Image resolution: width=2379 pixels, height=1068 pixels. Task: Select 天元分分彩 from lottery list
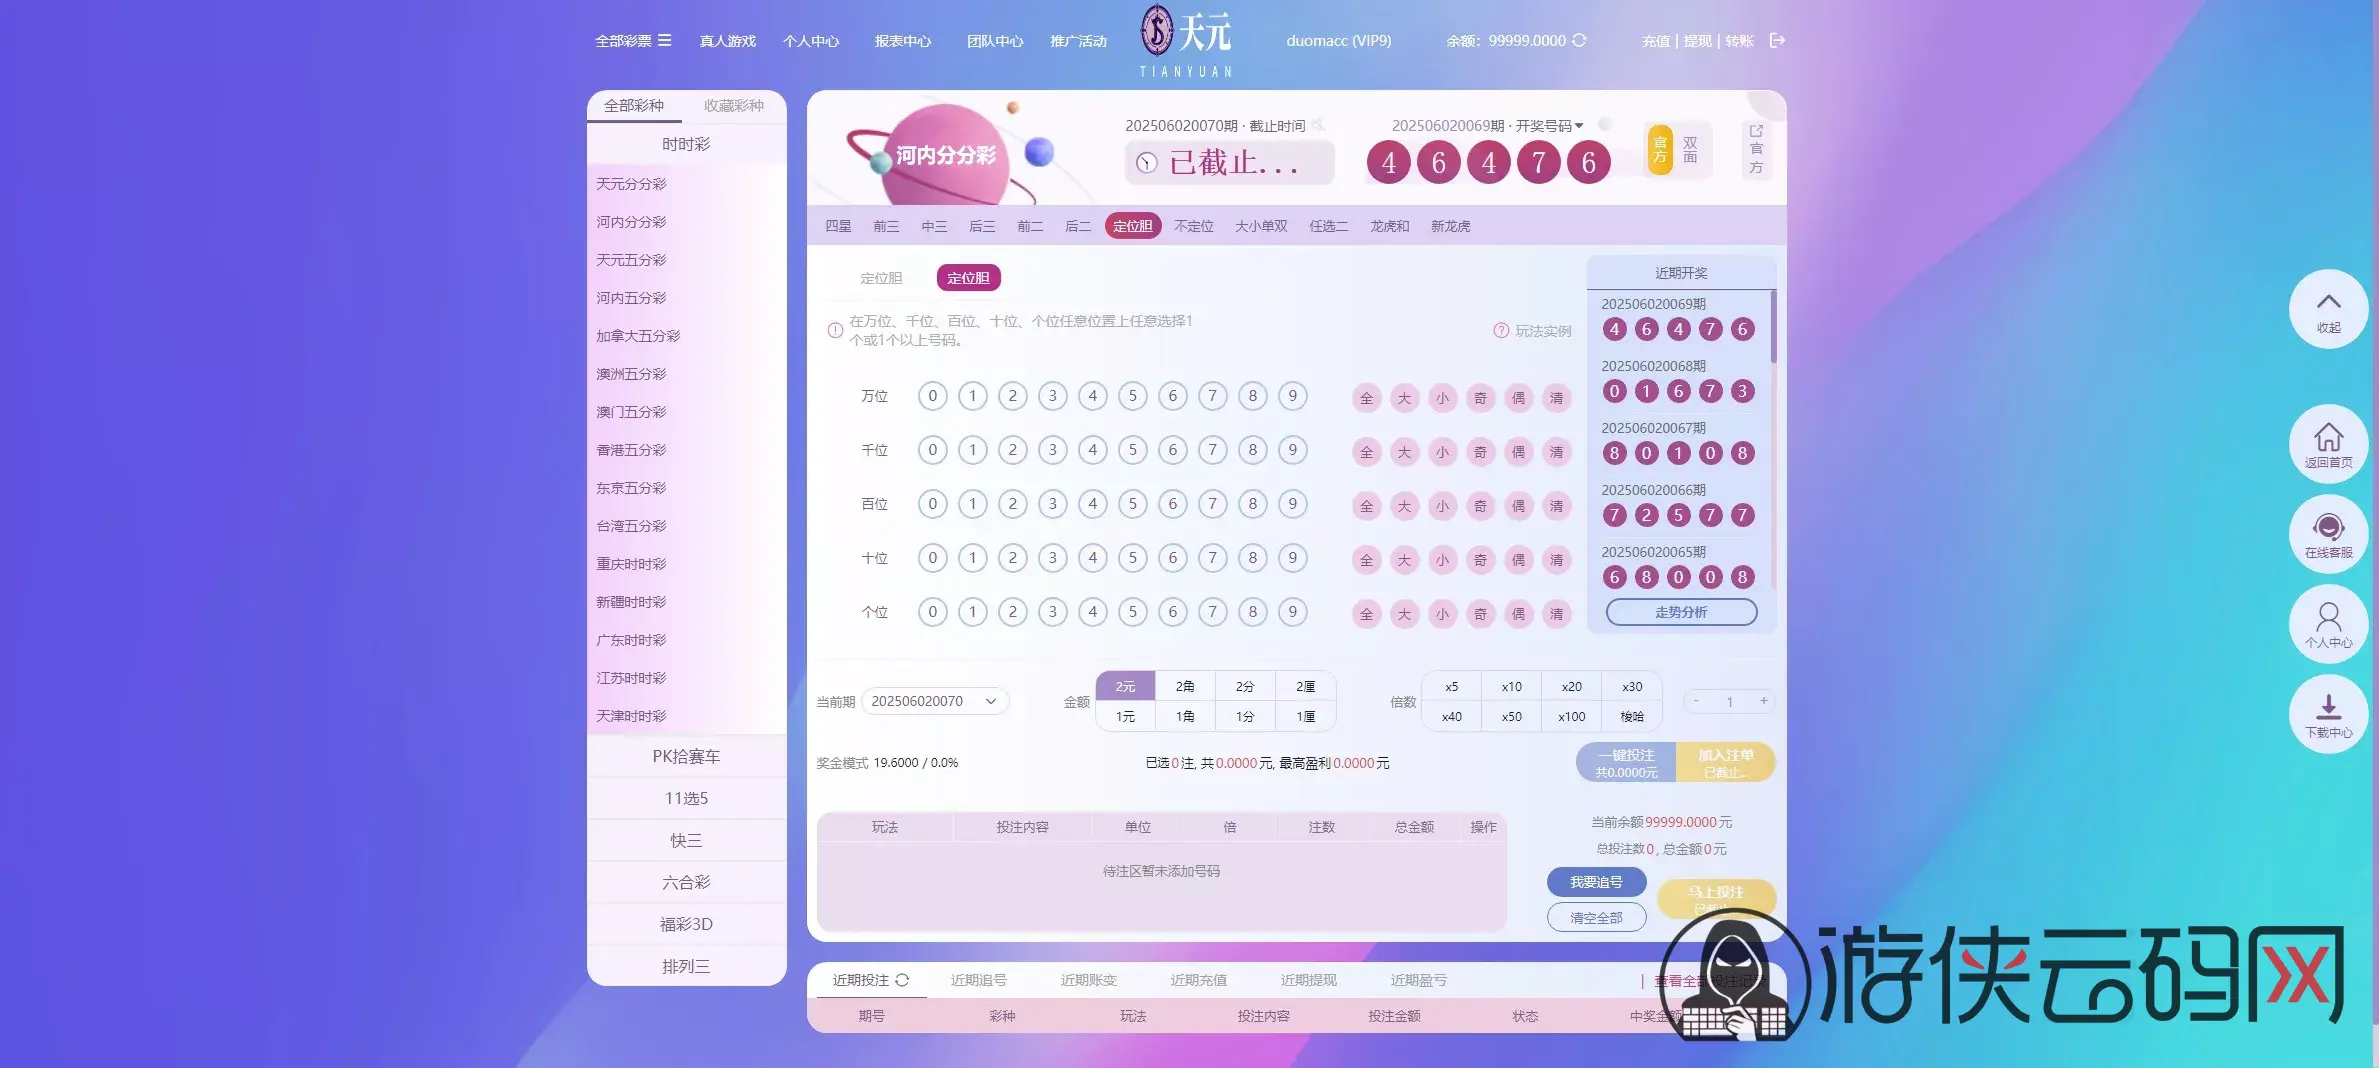631,184
